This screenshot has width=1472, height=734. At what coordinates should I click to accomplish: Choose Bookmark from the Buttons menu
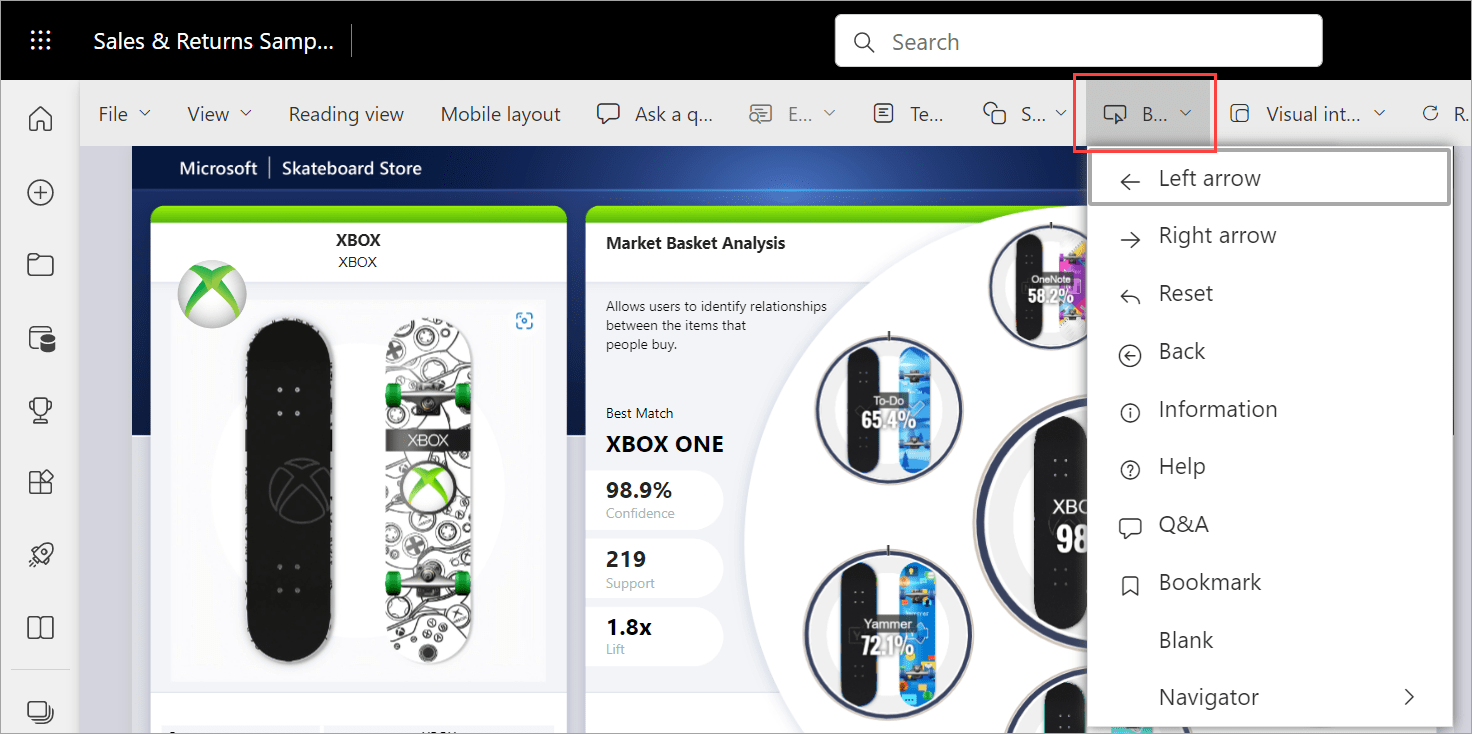[1209, 582]
